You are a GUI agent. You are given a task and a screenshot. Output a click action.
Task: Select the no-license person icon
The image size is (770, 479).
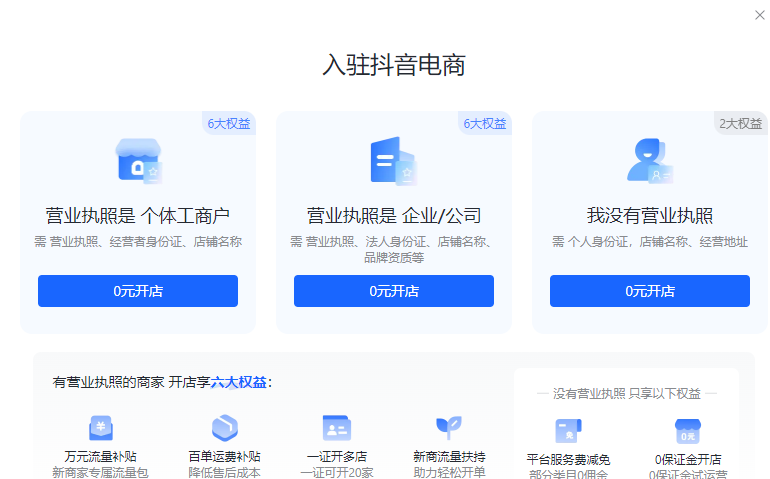[x=650, y=161]
